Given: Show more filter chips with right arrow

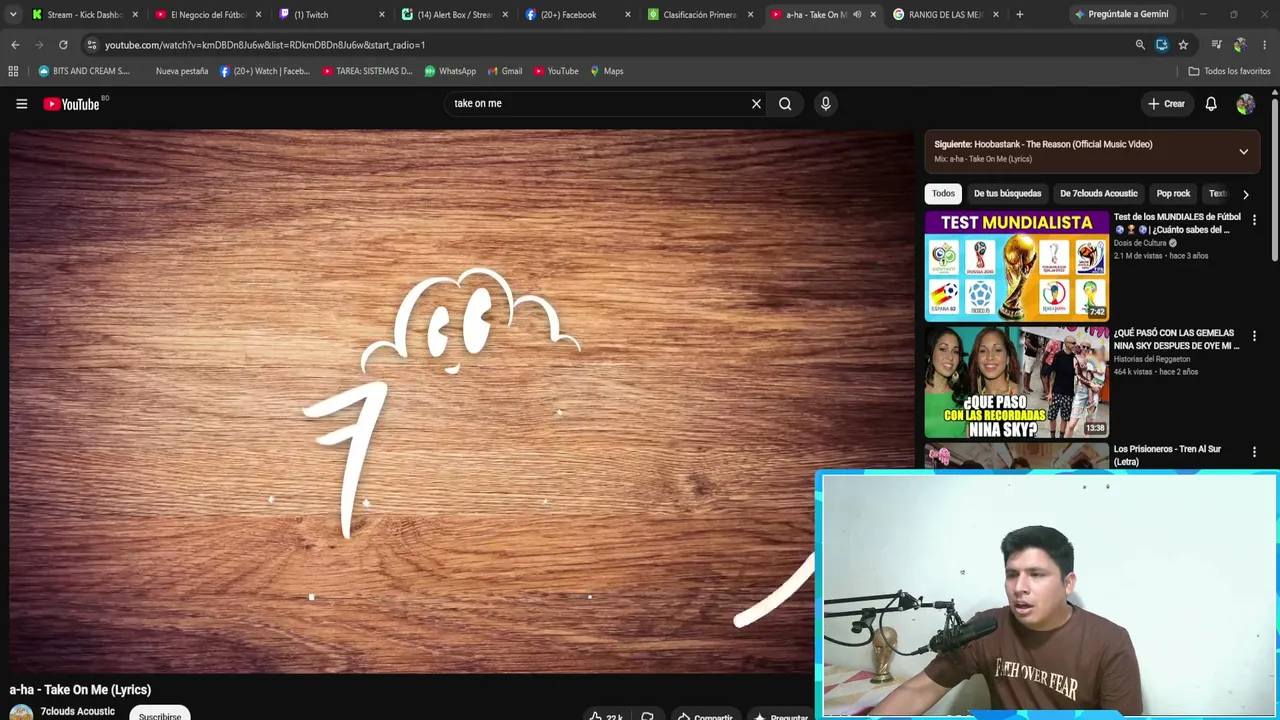Looking at the screenshot, I should [x=1245, y=194].
